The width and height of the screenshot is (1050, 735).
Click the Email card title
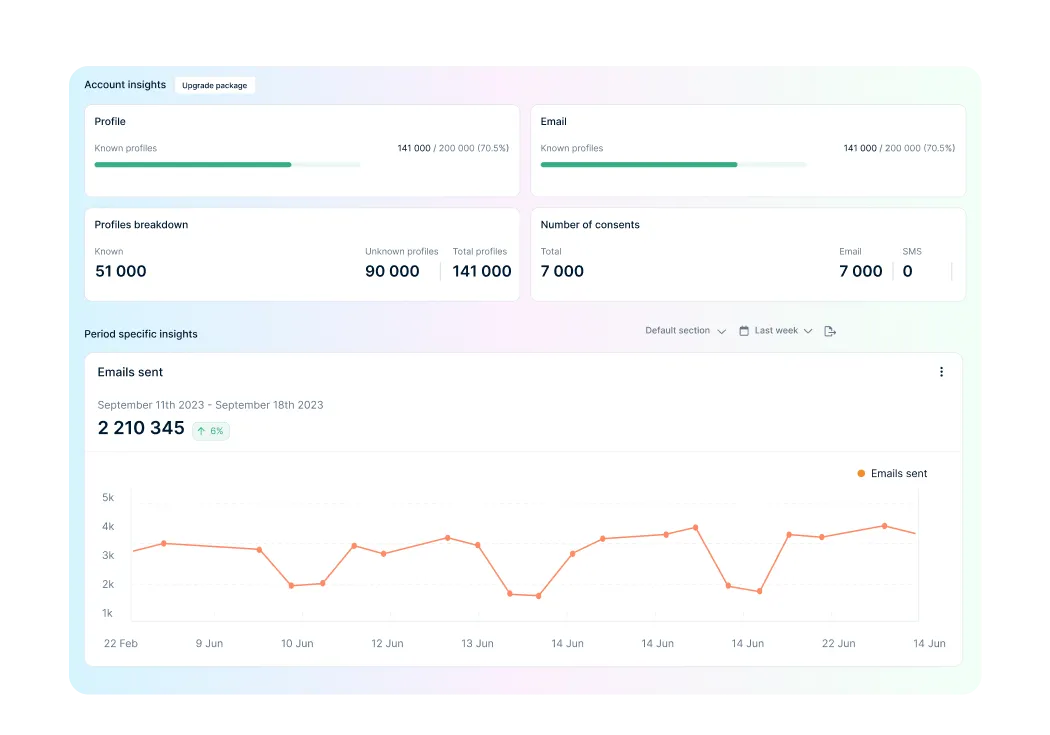553,121
